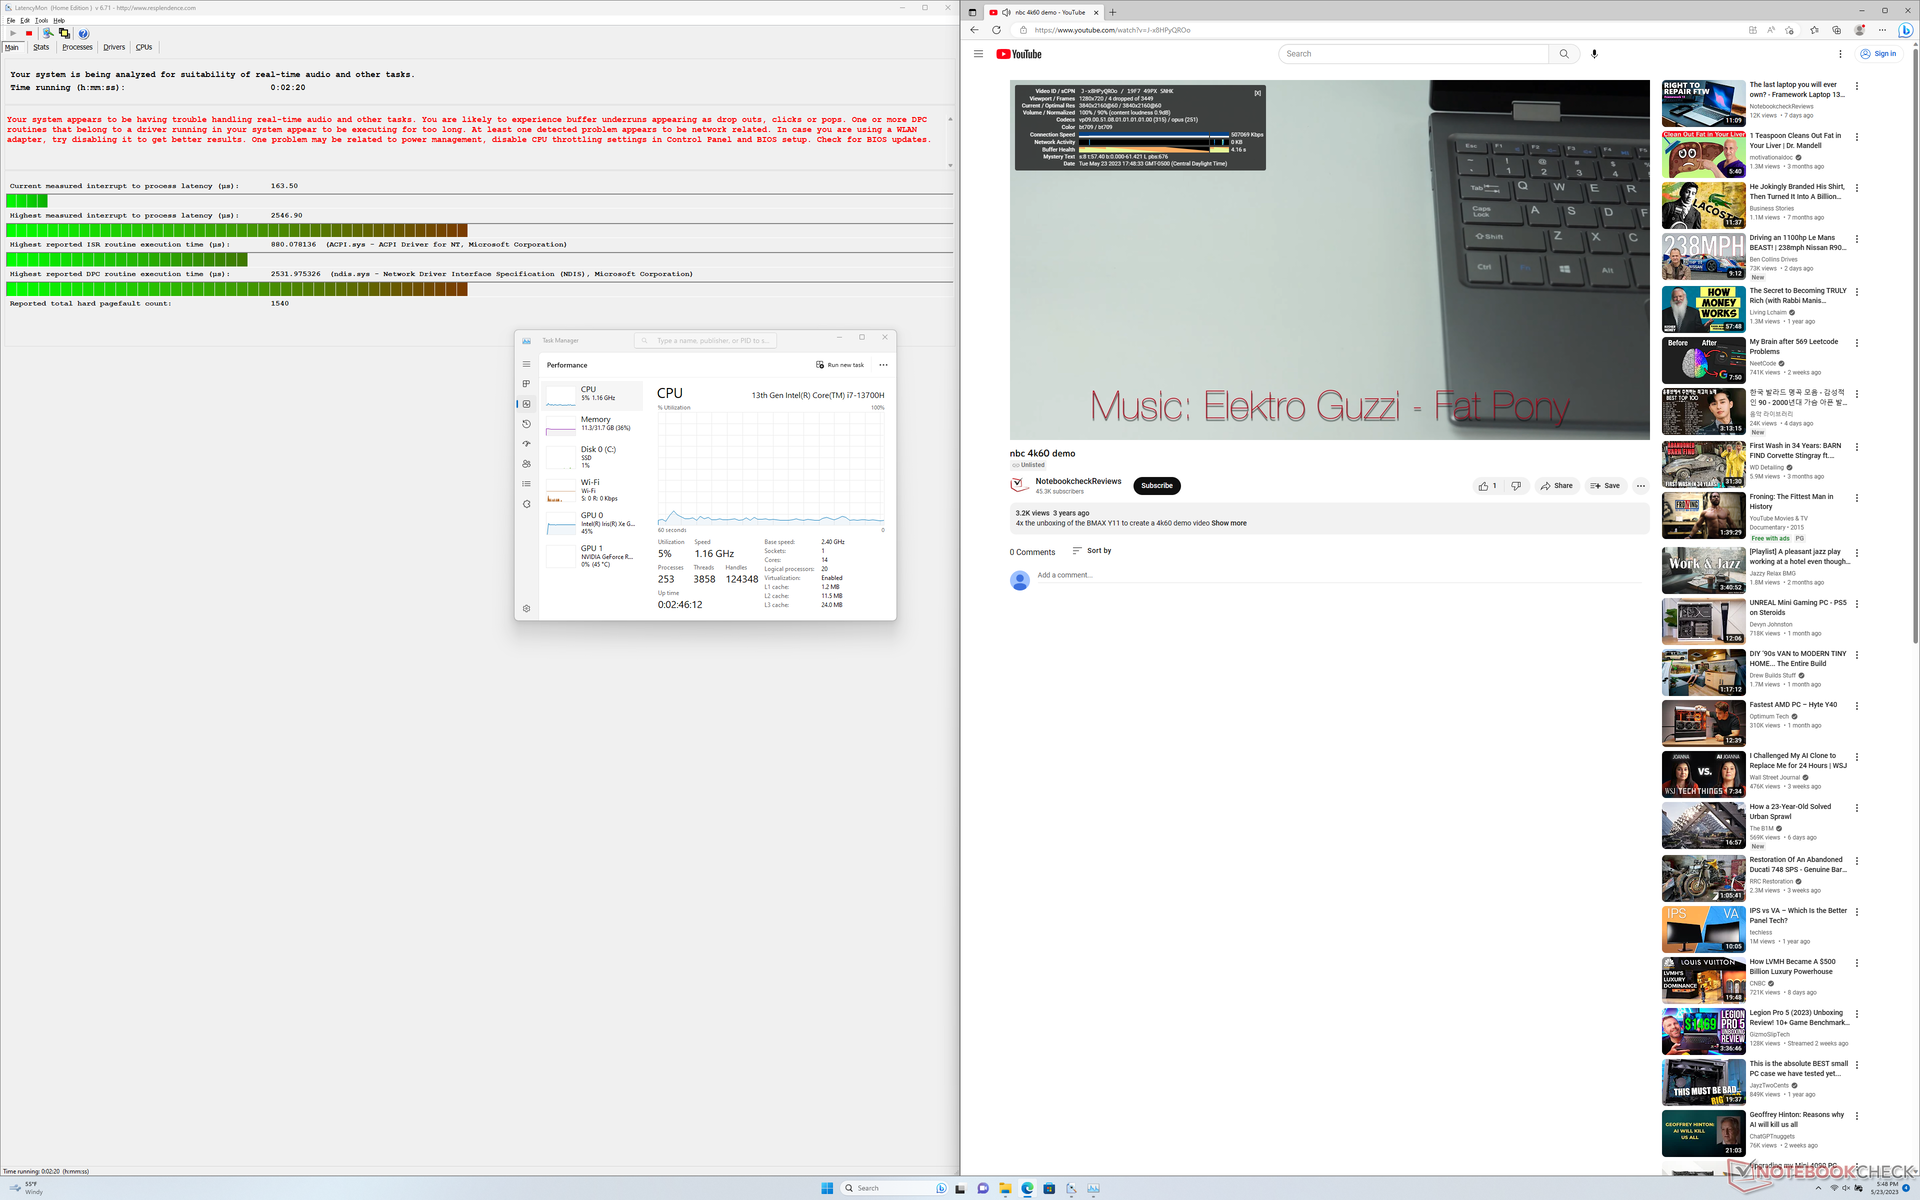The width and height of the screenshot is (1920, 1200).
Task: Click Run new task in Task Manager
Action: pyautogui.click(x=840, y=365)
